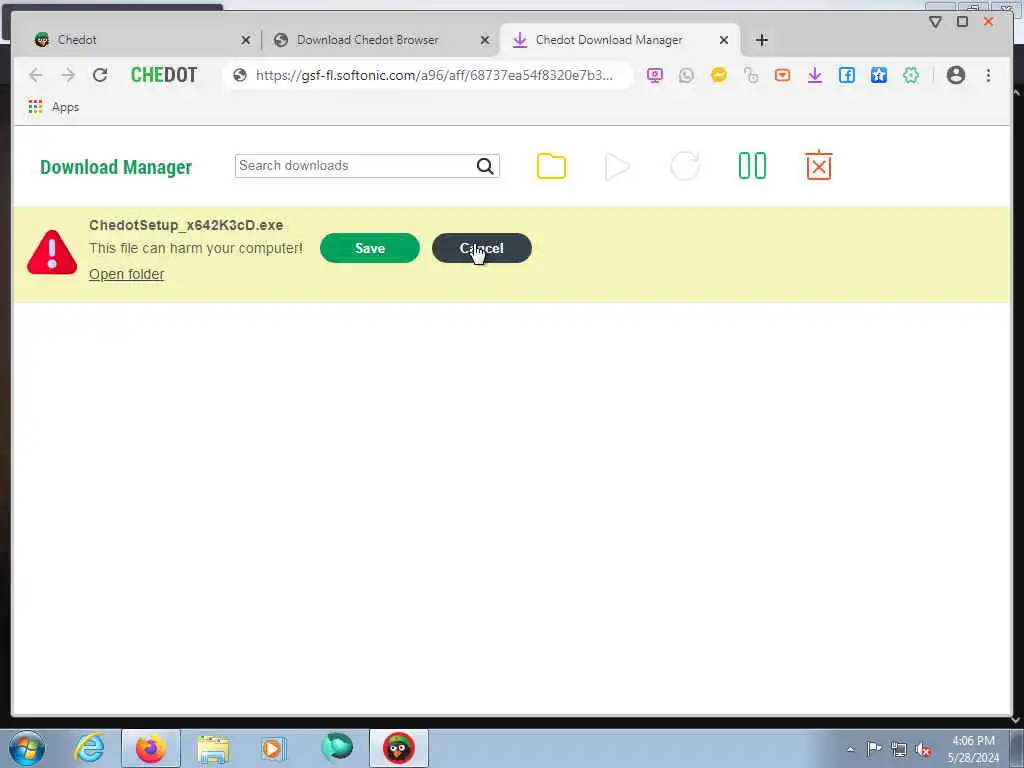The width and height of the screenshot is (1024, 768).
Task: Open the Apps bookmarks shortcut
Action: (54, 106)
